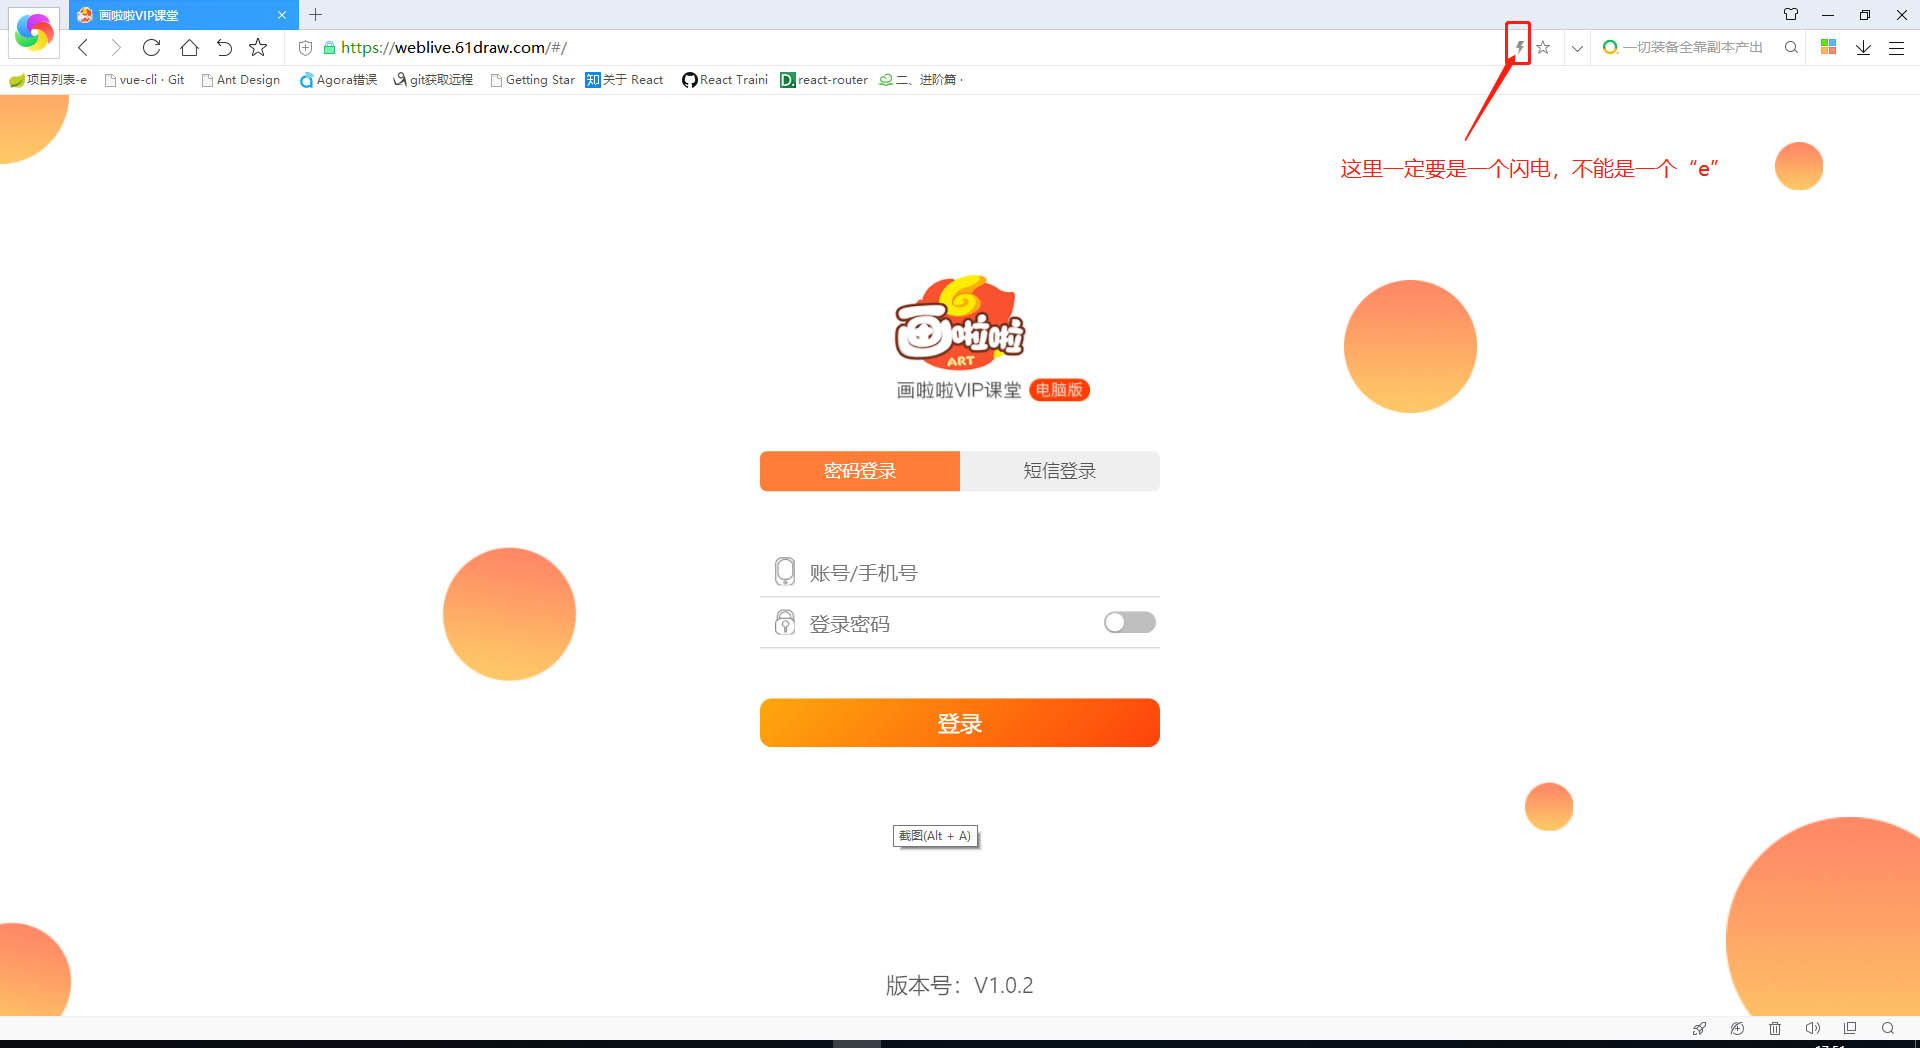This screenshot has height=1048, width=1920.
Task: Toggle the speaker mute icon in status bar
Action: point(1813,1028)
